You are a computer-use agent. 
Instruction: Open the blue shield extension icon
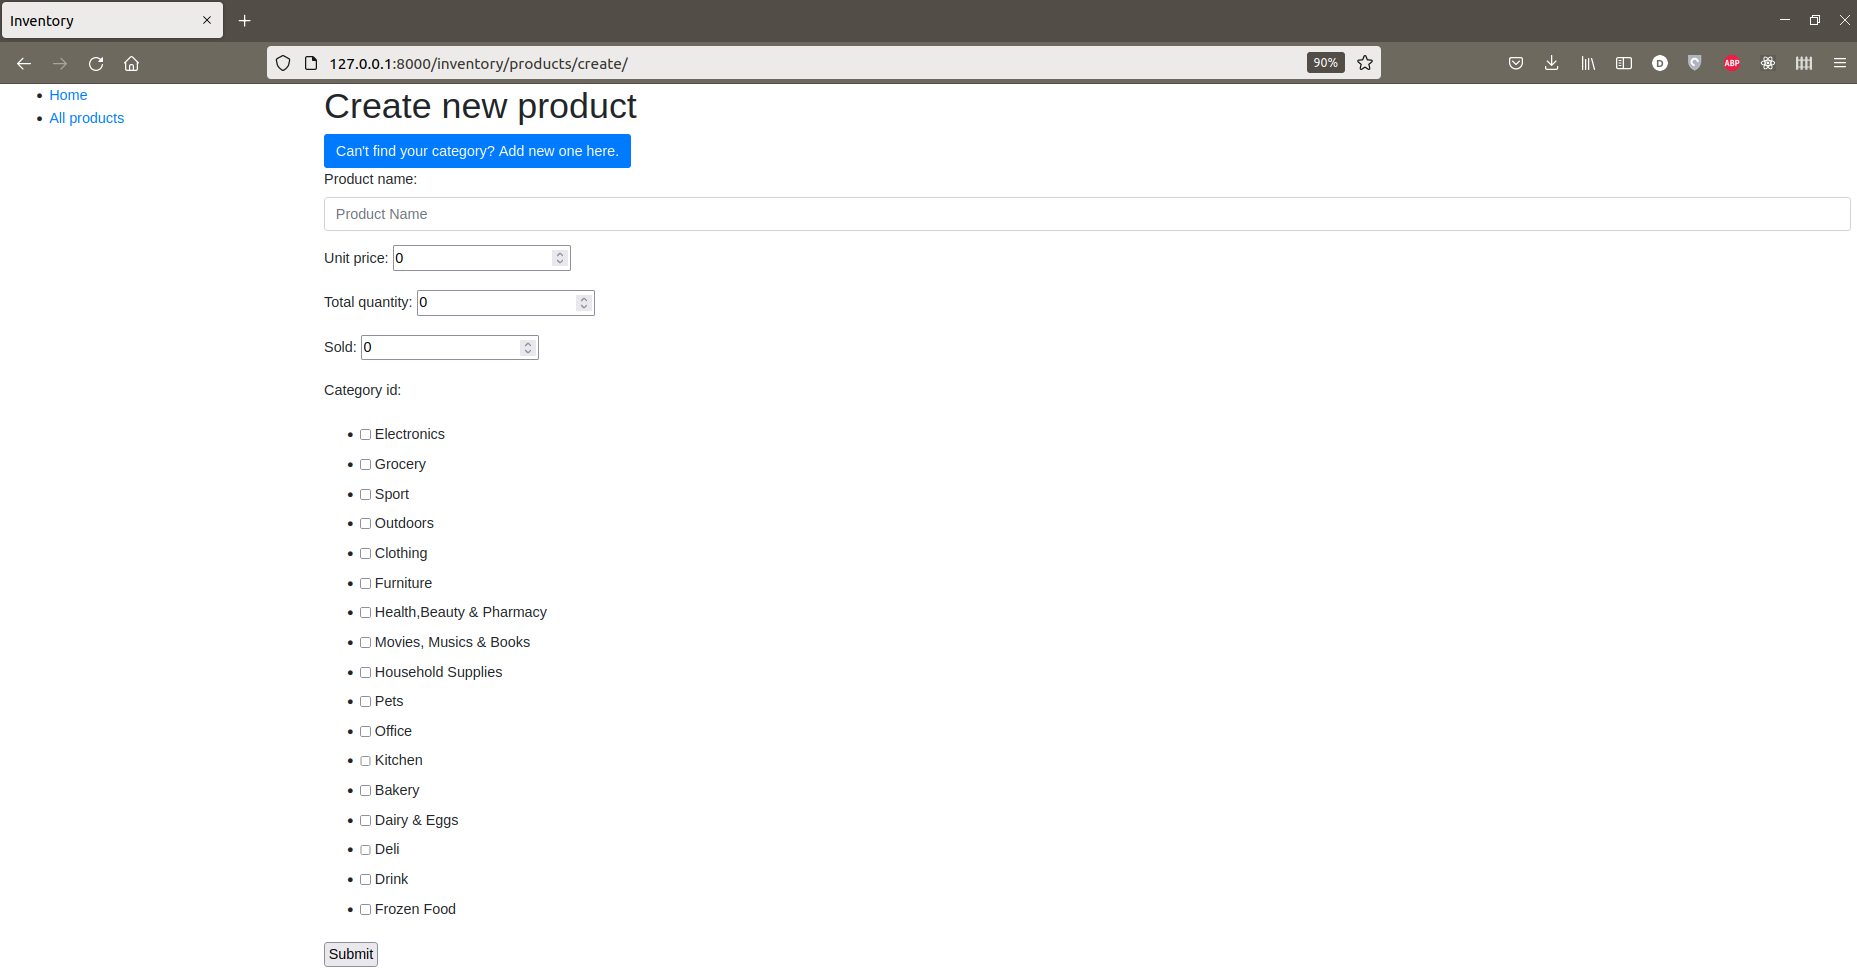pyautogui.click(x=1695, y=63)
